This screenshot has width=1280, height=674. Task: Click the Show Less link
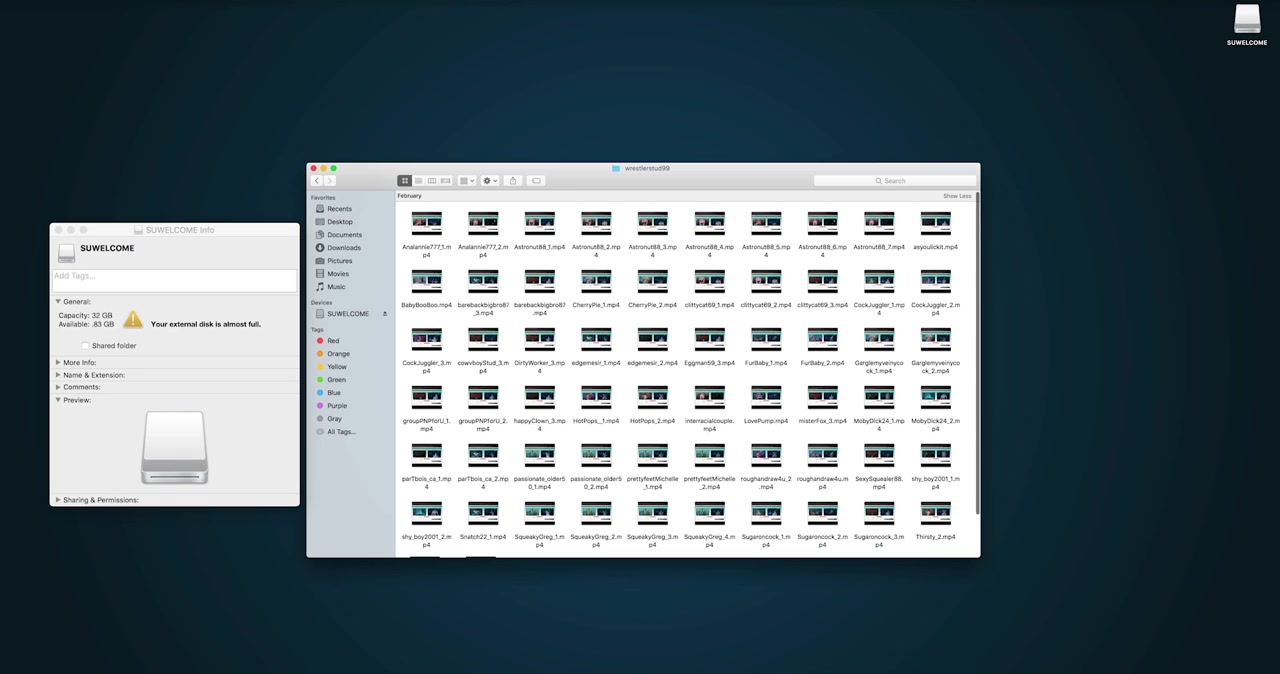coord(956,196)
